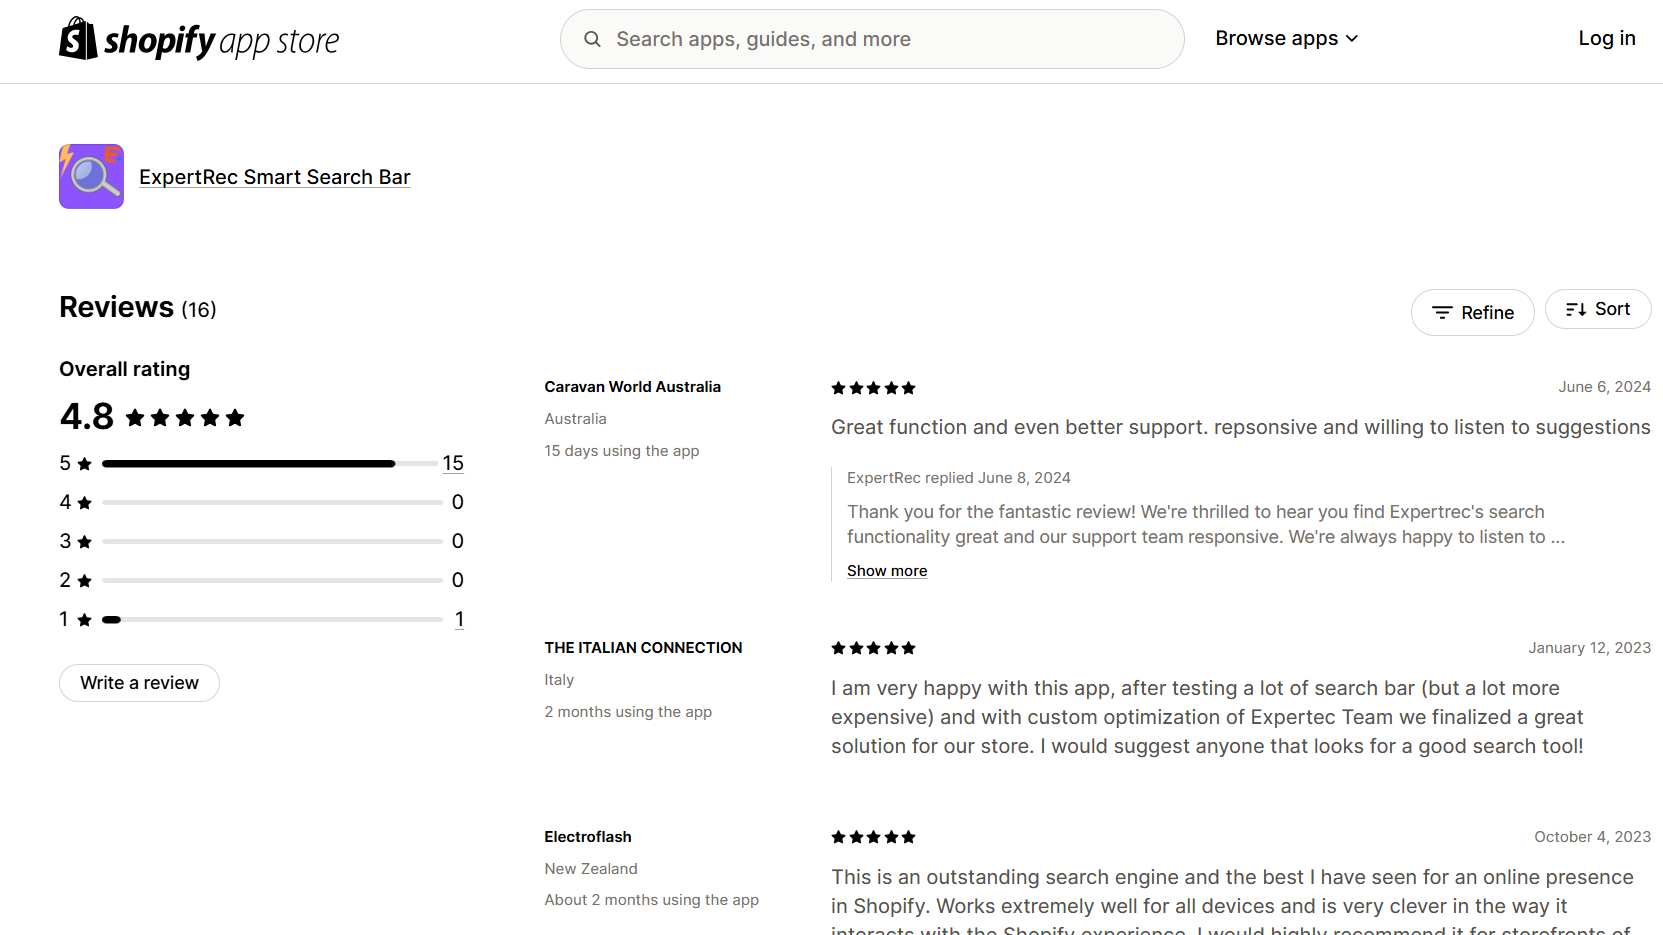Click the Sort arrows icon
Viewport: 1663px width, 935px height.
[x=1576, y=310]
